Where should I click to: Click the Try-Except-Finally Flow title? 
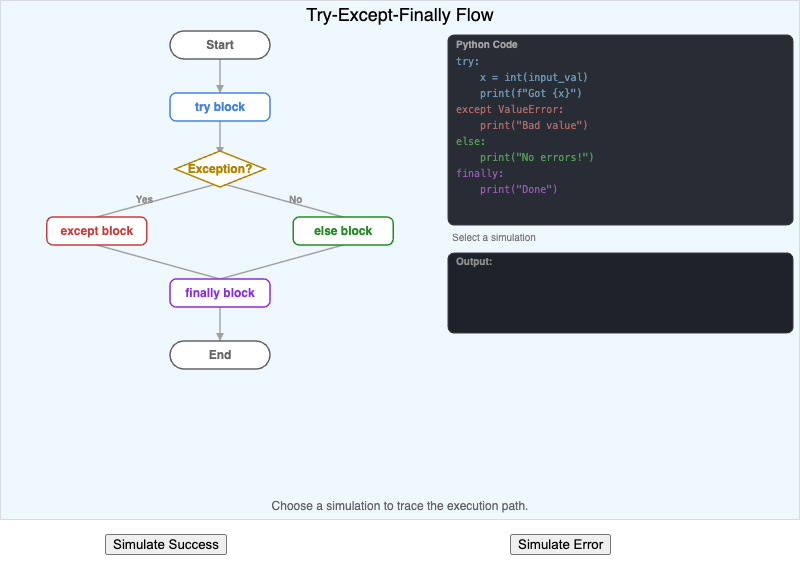point(400,15)
